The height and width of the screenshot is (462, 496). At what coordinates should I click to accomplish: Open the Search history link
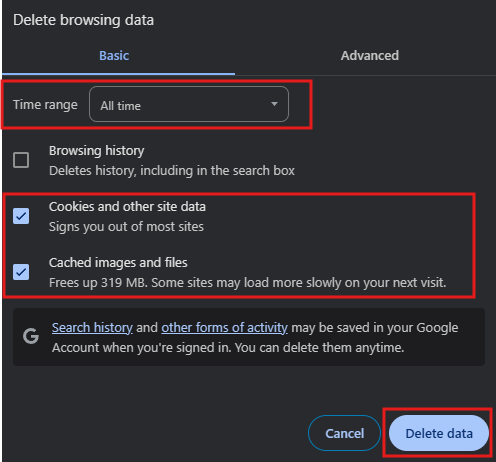[92, 328]
